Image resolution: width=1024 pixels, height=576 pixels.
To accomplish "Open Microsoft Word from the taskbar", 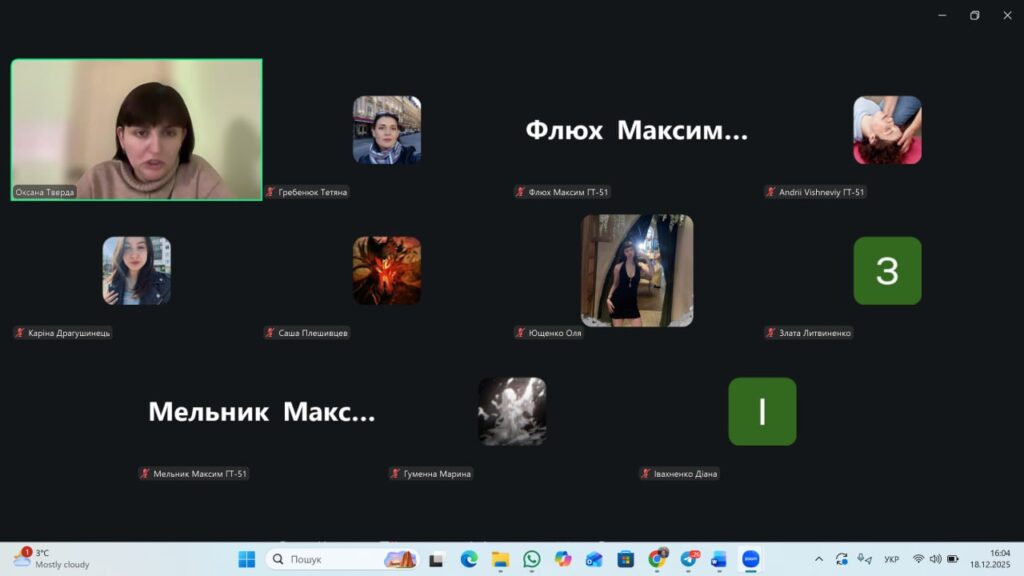I will click(x=719, y=559).
